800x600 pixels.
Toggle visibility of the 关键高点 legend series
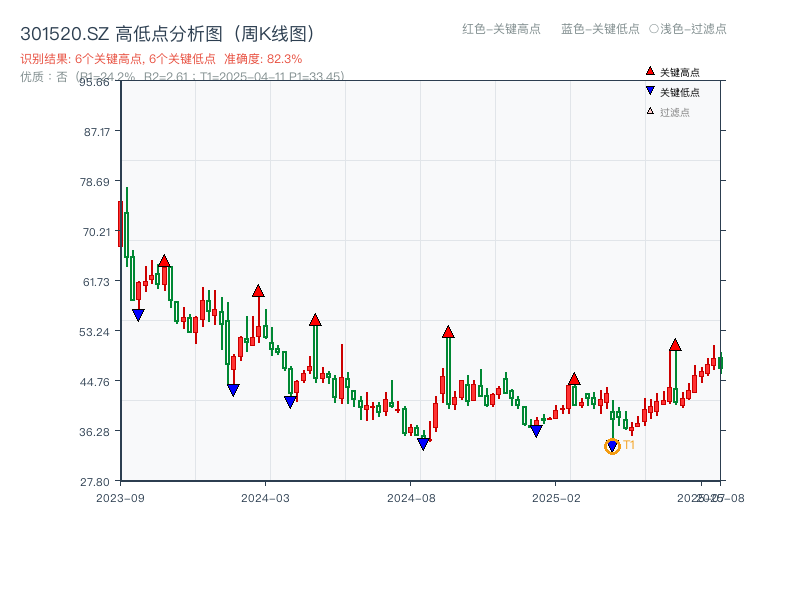click(675, 71)
